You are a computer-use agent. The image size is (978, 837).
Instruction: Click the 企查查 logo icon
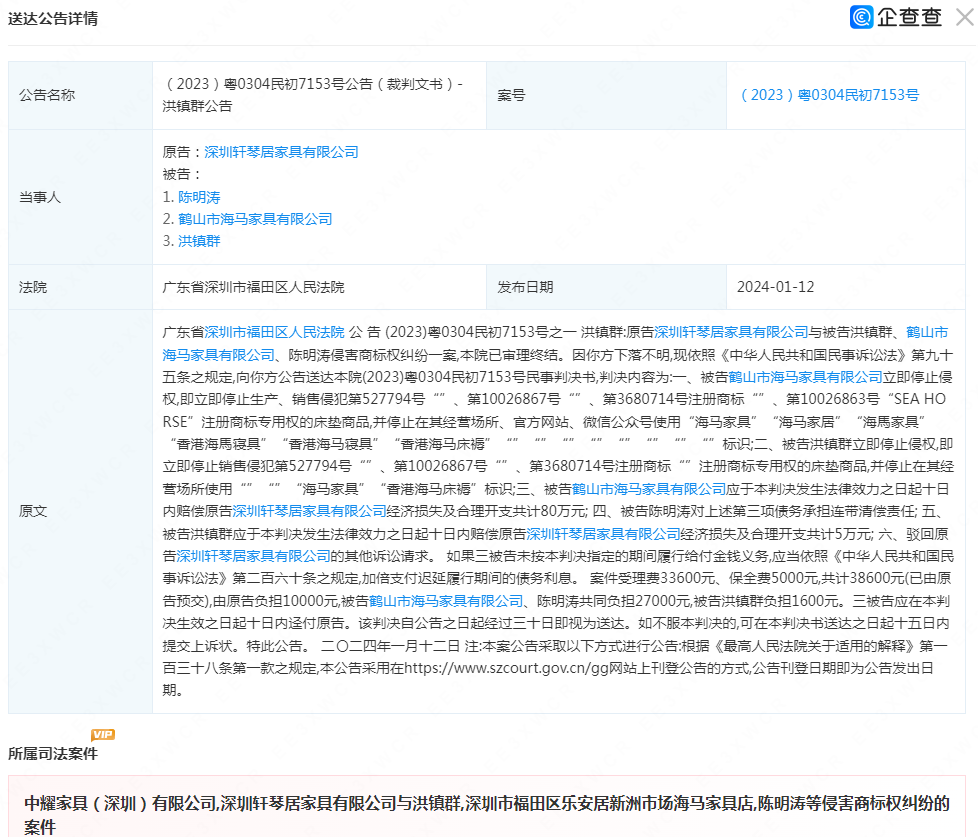[861, 17]
